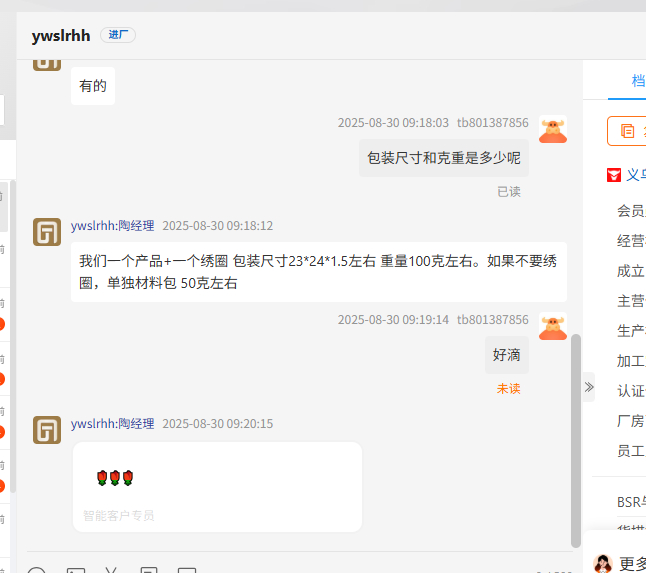Switch to the 档 tab in right panel

coord(638,80)
